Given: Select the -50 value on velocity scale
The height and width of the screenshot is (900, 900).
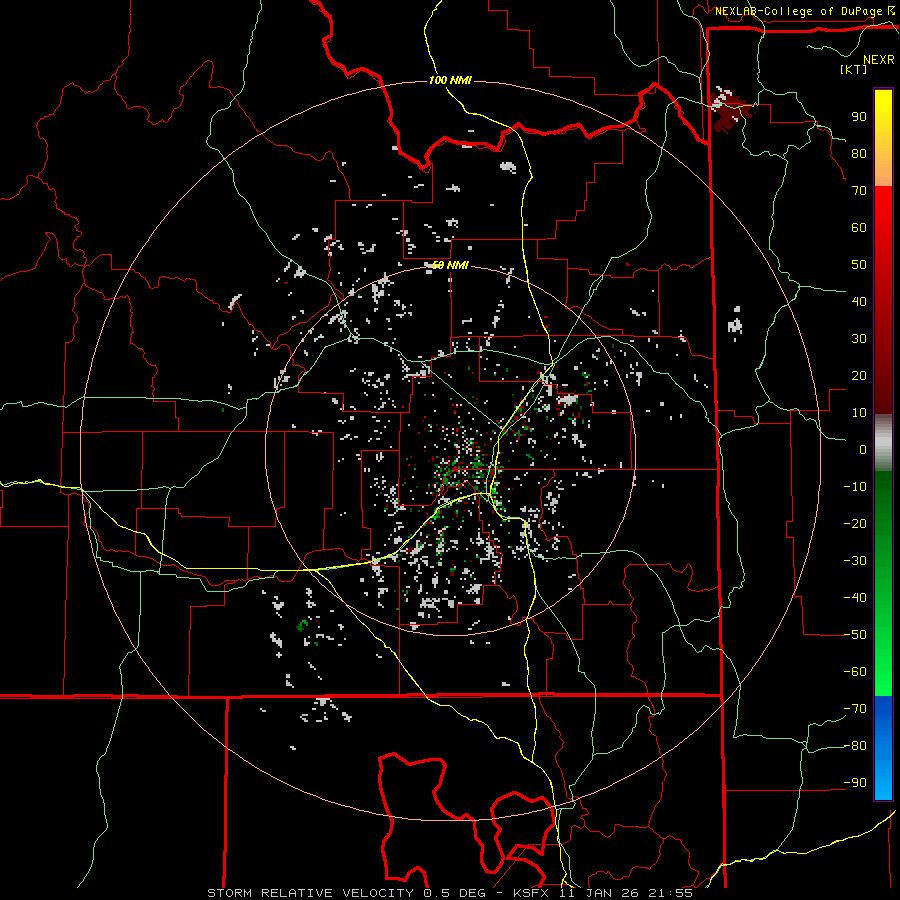Looking at the screenshot, I should [855, 635].
